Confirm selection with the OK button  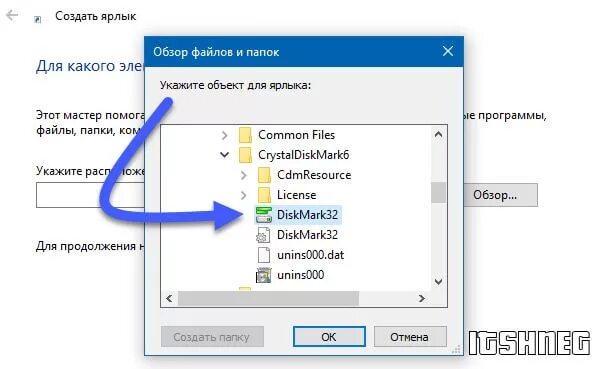click(329, 337)
